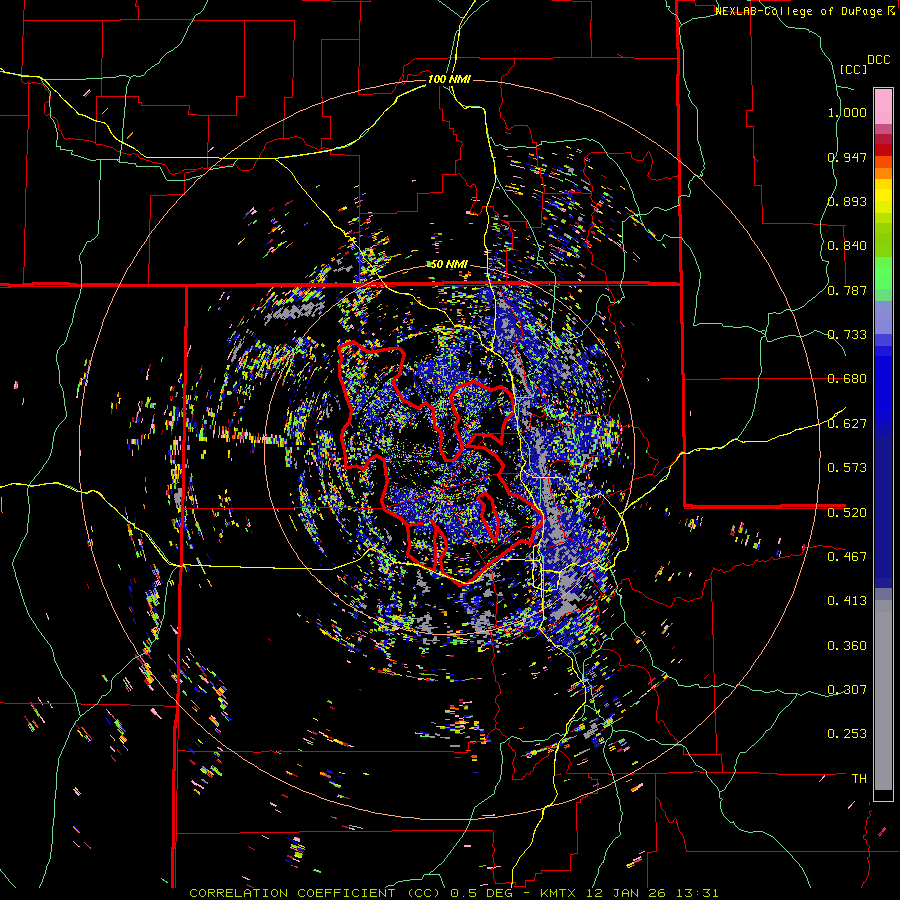The height and width of the screenshot is (900, 900).
Task: Click the Correlation Coefficient caption at bottom
Action: 453,893
